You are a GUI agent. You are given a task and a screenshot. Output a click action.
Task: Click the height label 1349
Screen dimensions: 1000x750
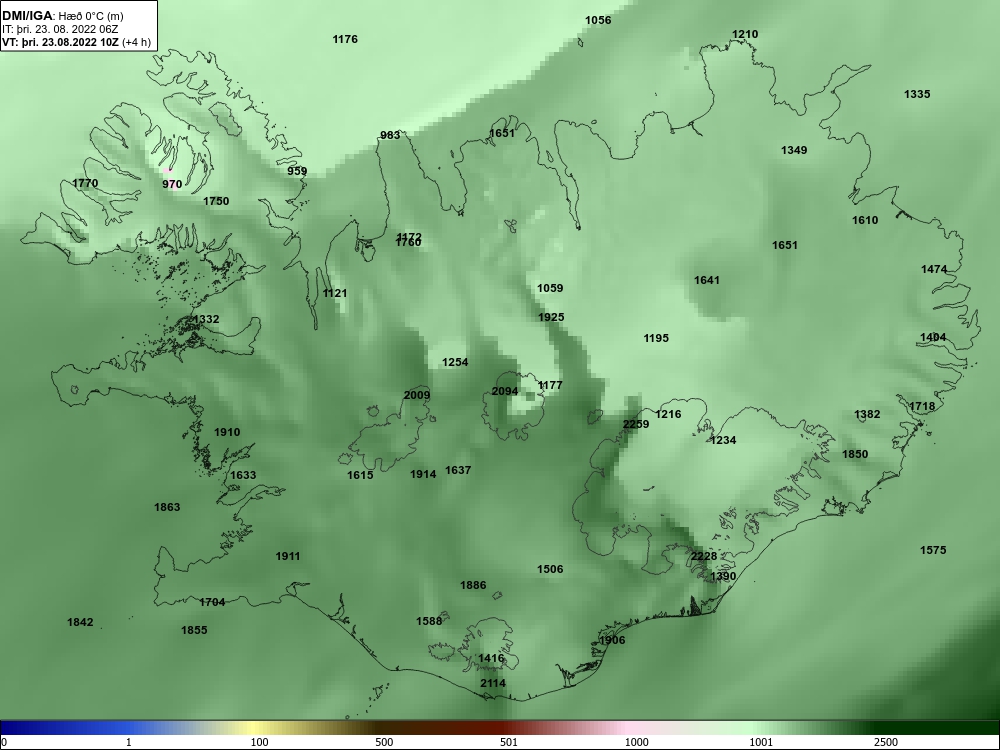pyautogui.click(x=794, y=151)
